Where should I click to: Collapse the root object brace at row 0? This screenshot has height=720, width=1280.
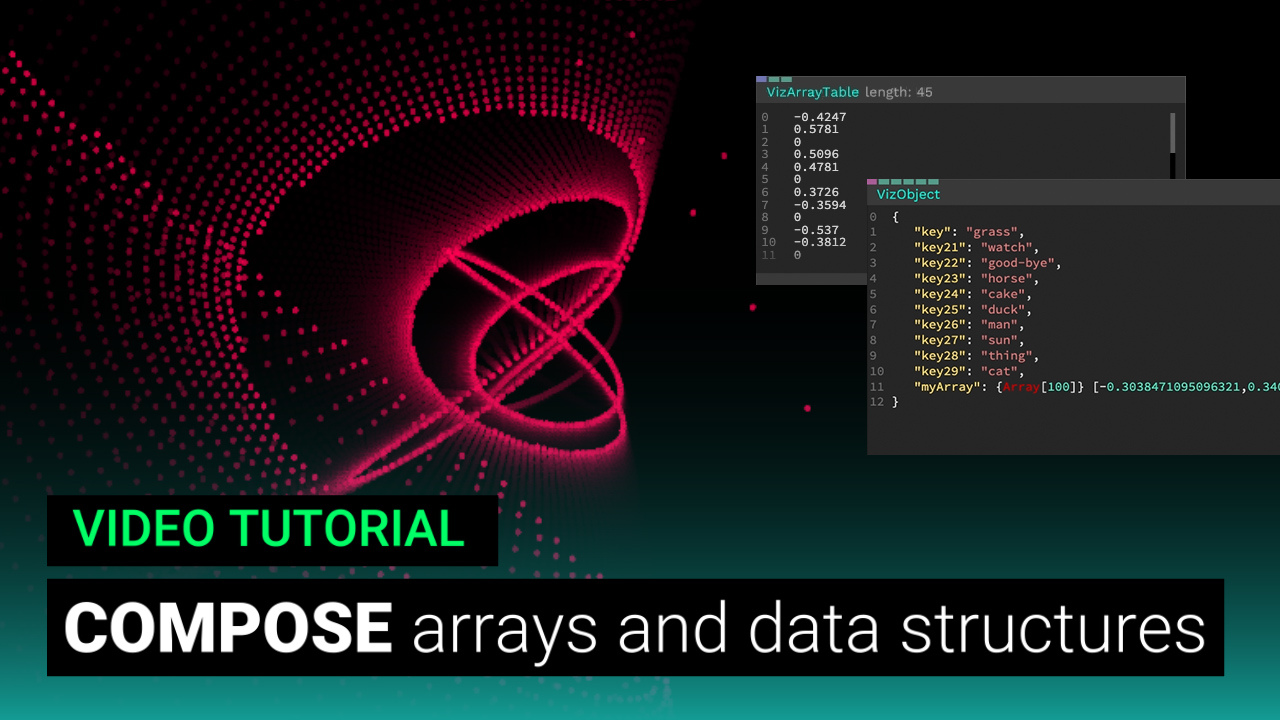tap(896, 216)
